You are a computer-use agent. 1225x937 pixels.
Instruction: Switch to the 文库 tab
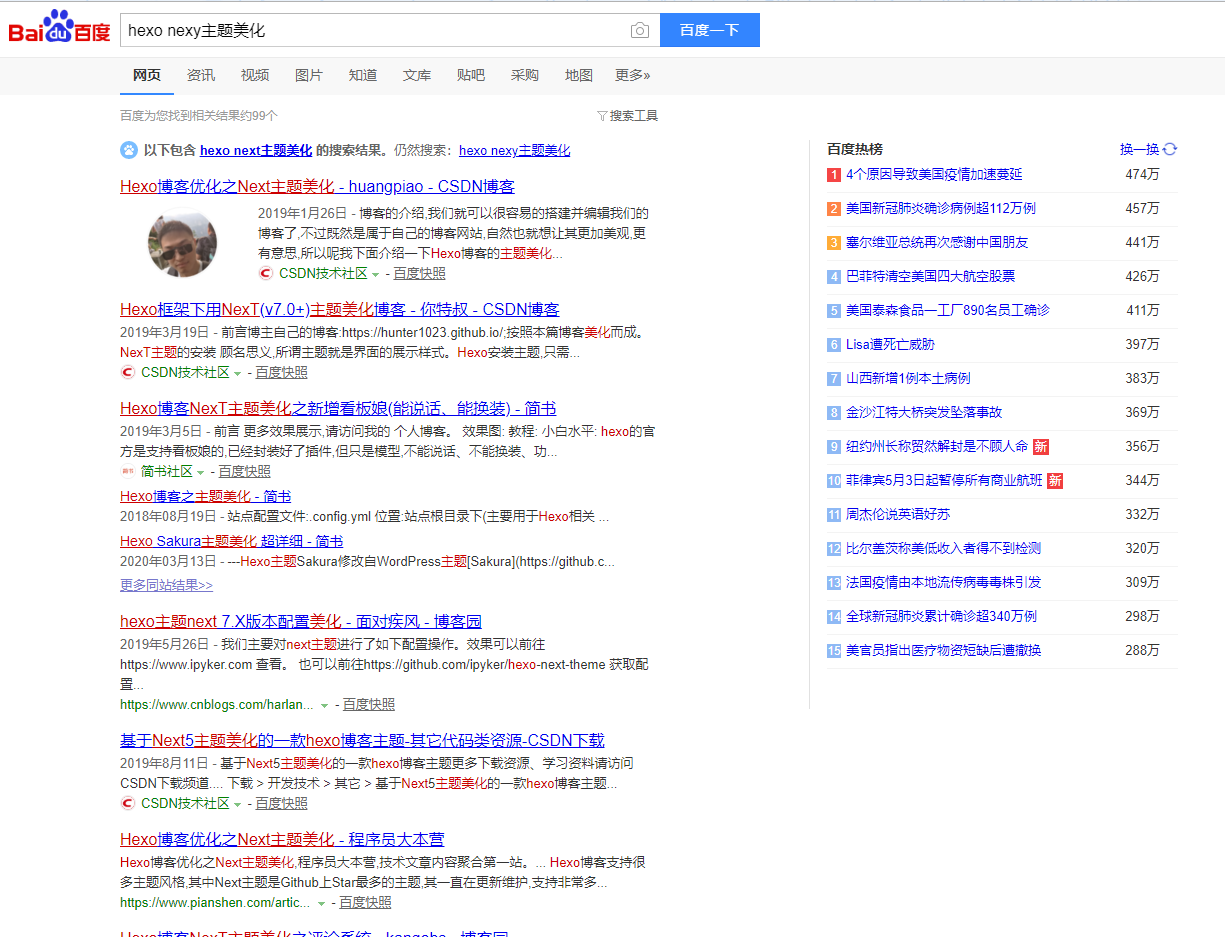(x=417, y=75)
